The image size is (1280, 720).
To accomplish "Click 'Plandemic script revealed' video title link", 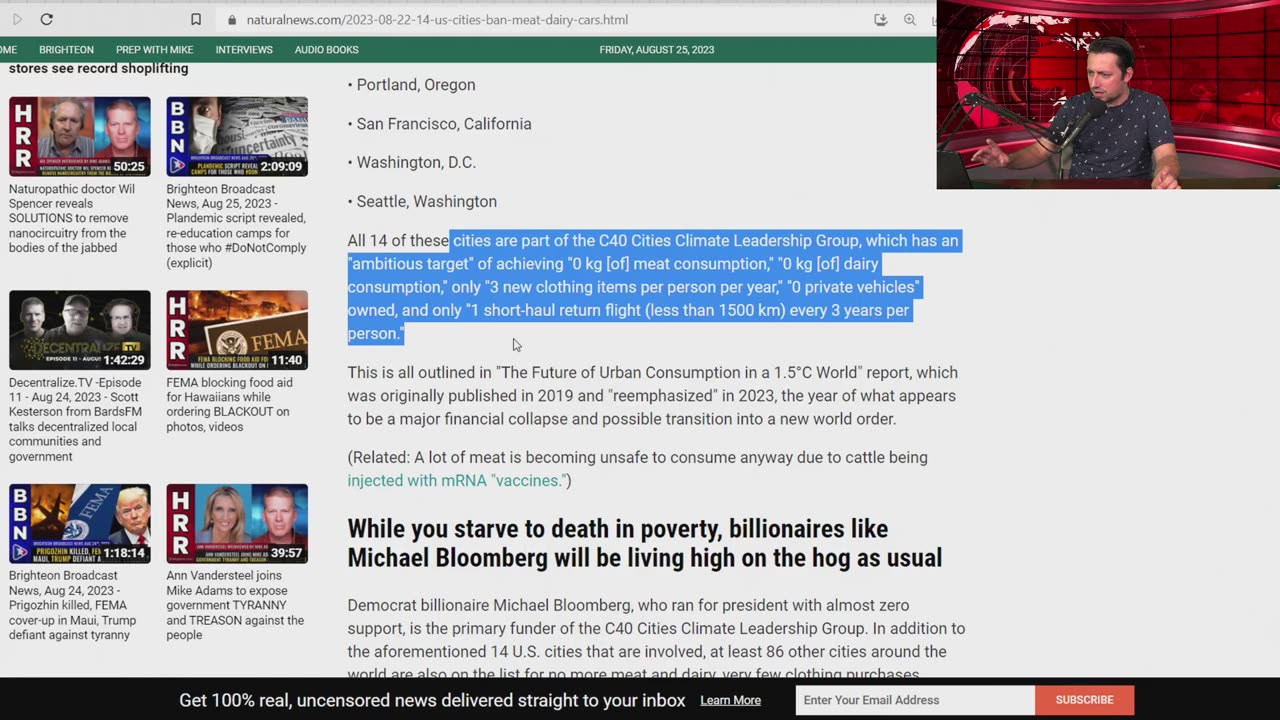I will click(x=236, y=226).
